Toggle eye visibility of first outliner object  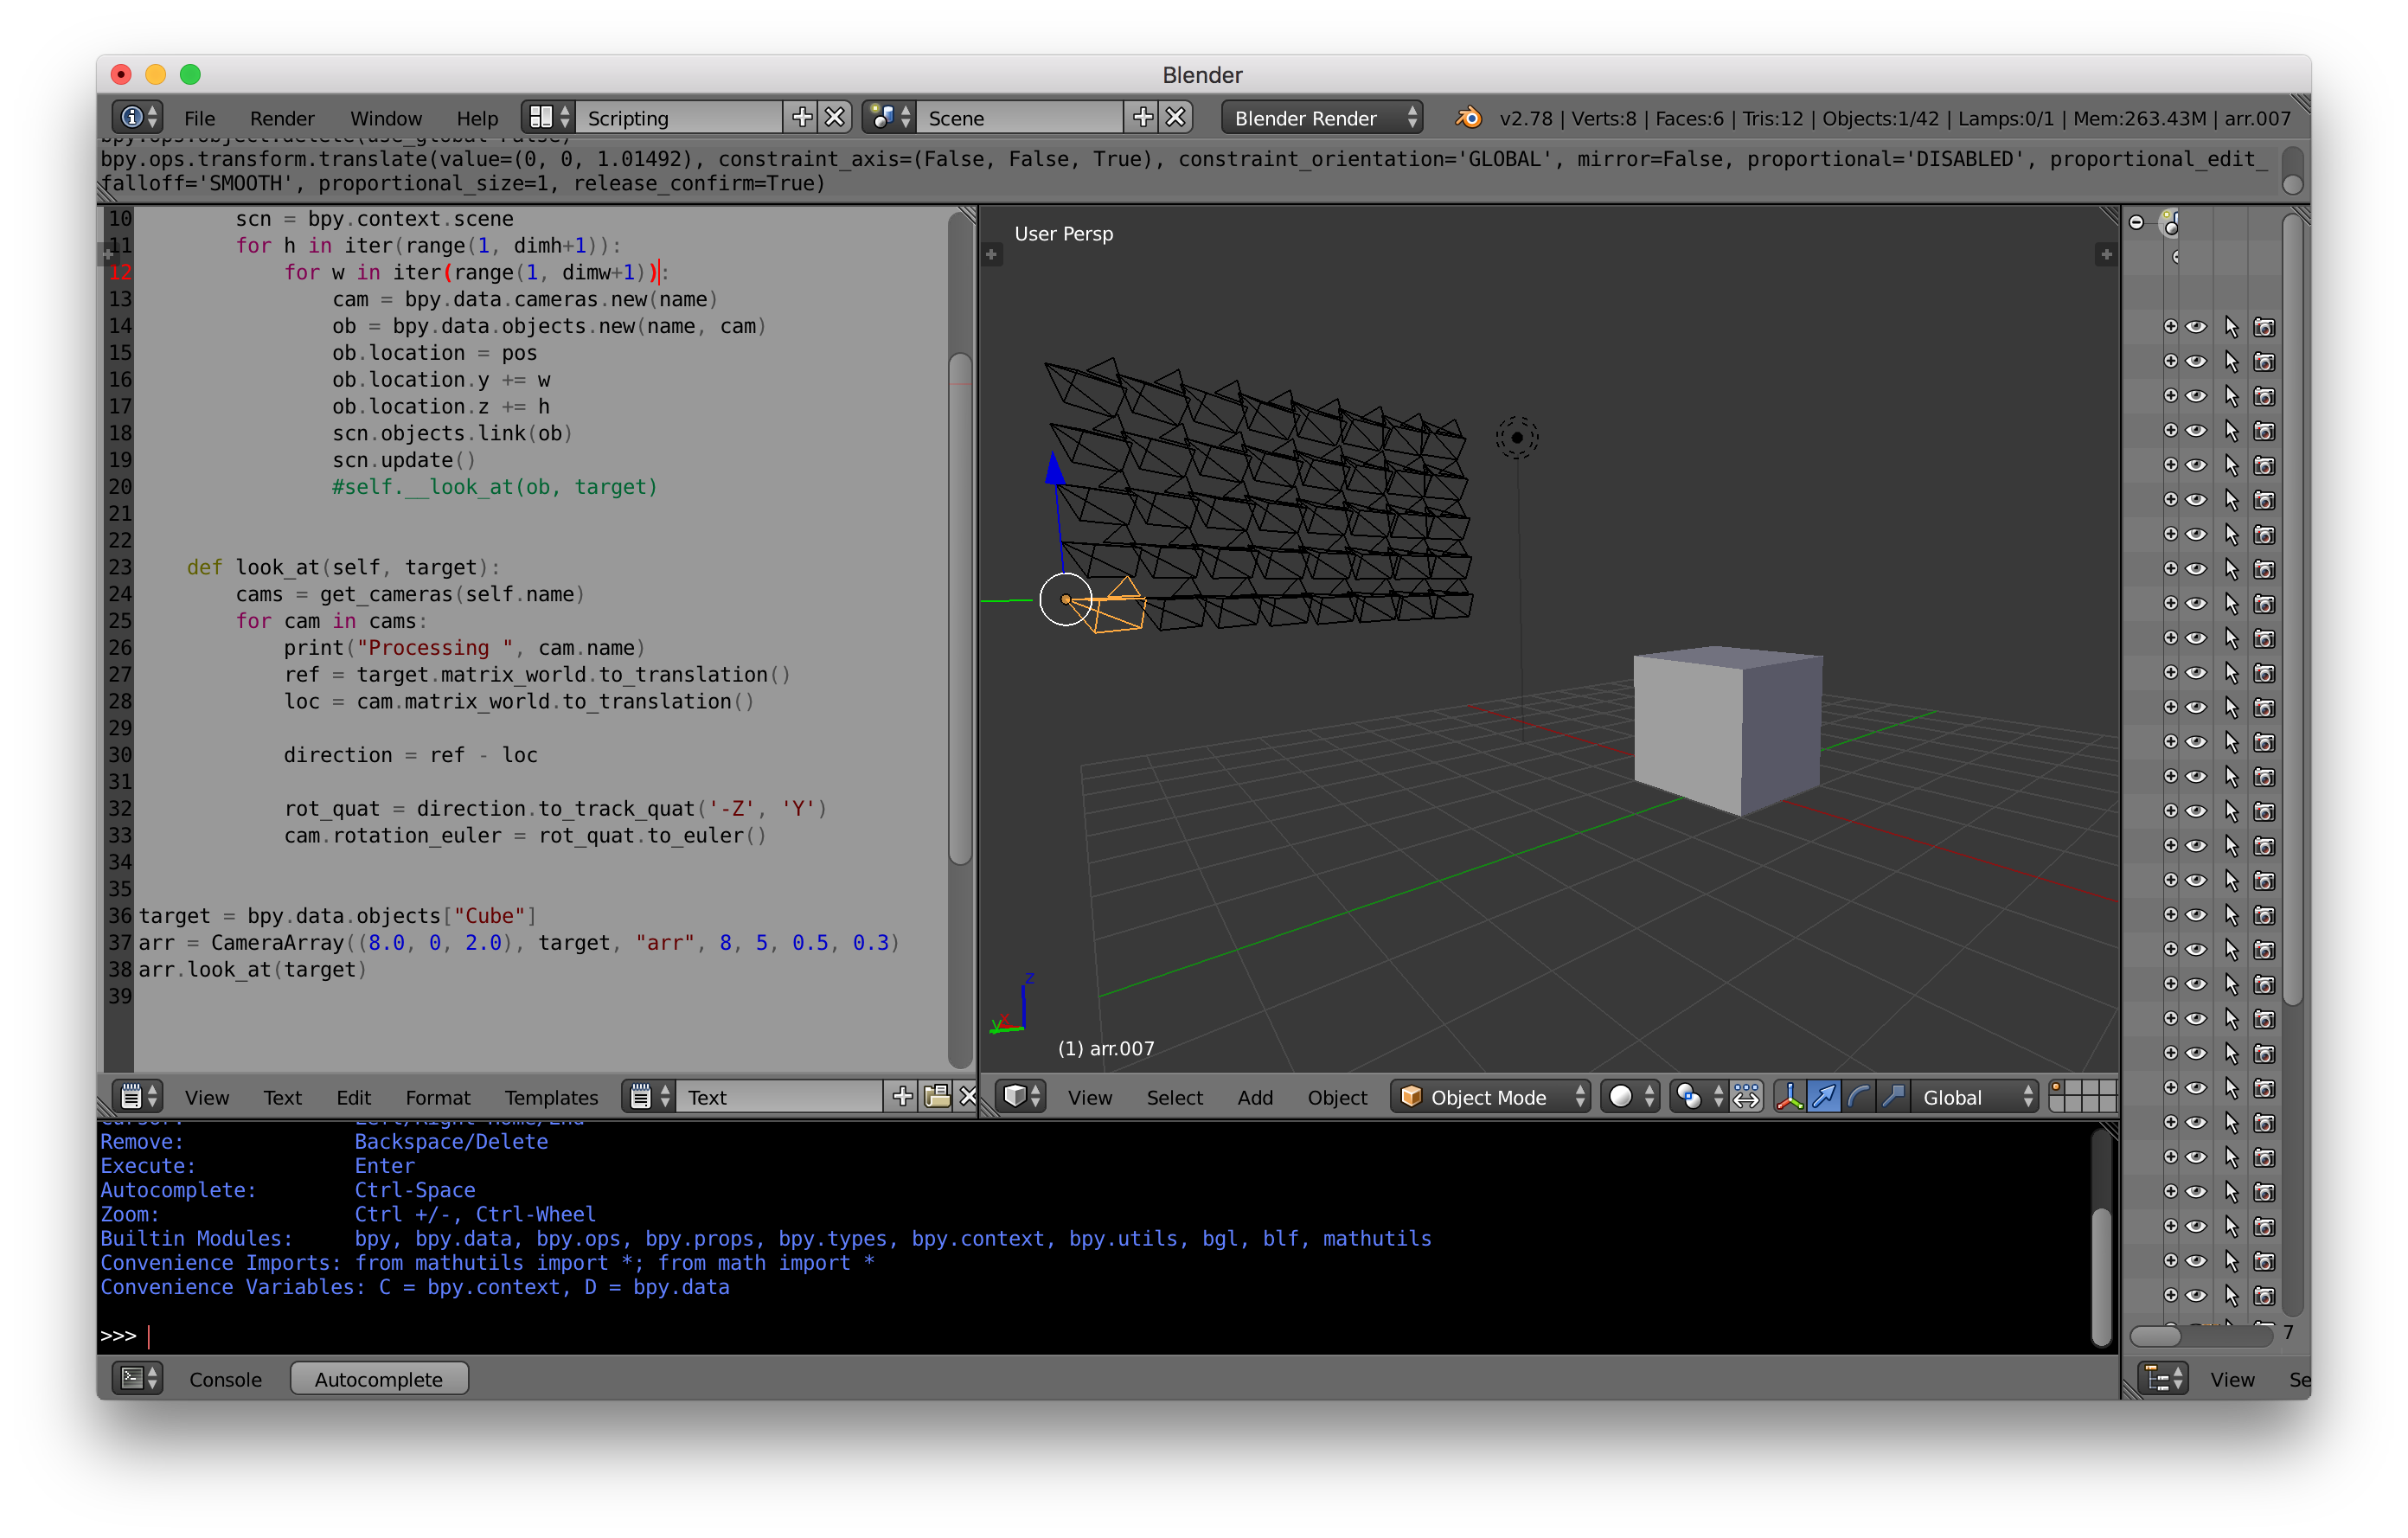(x=2196, y=327)
